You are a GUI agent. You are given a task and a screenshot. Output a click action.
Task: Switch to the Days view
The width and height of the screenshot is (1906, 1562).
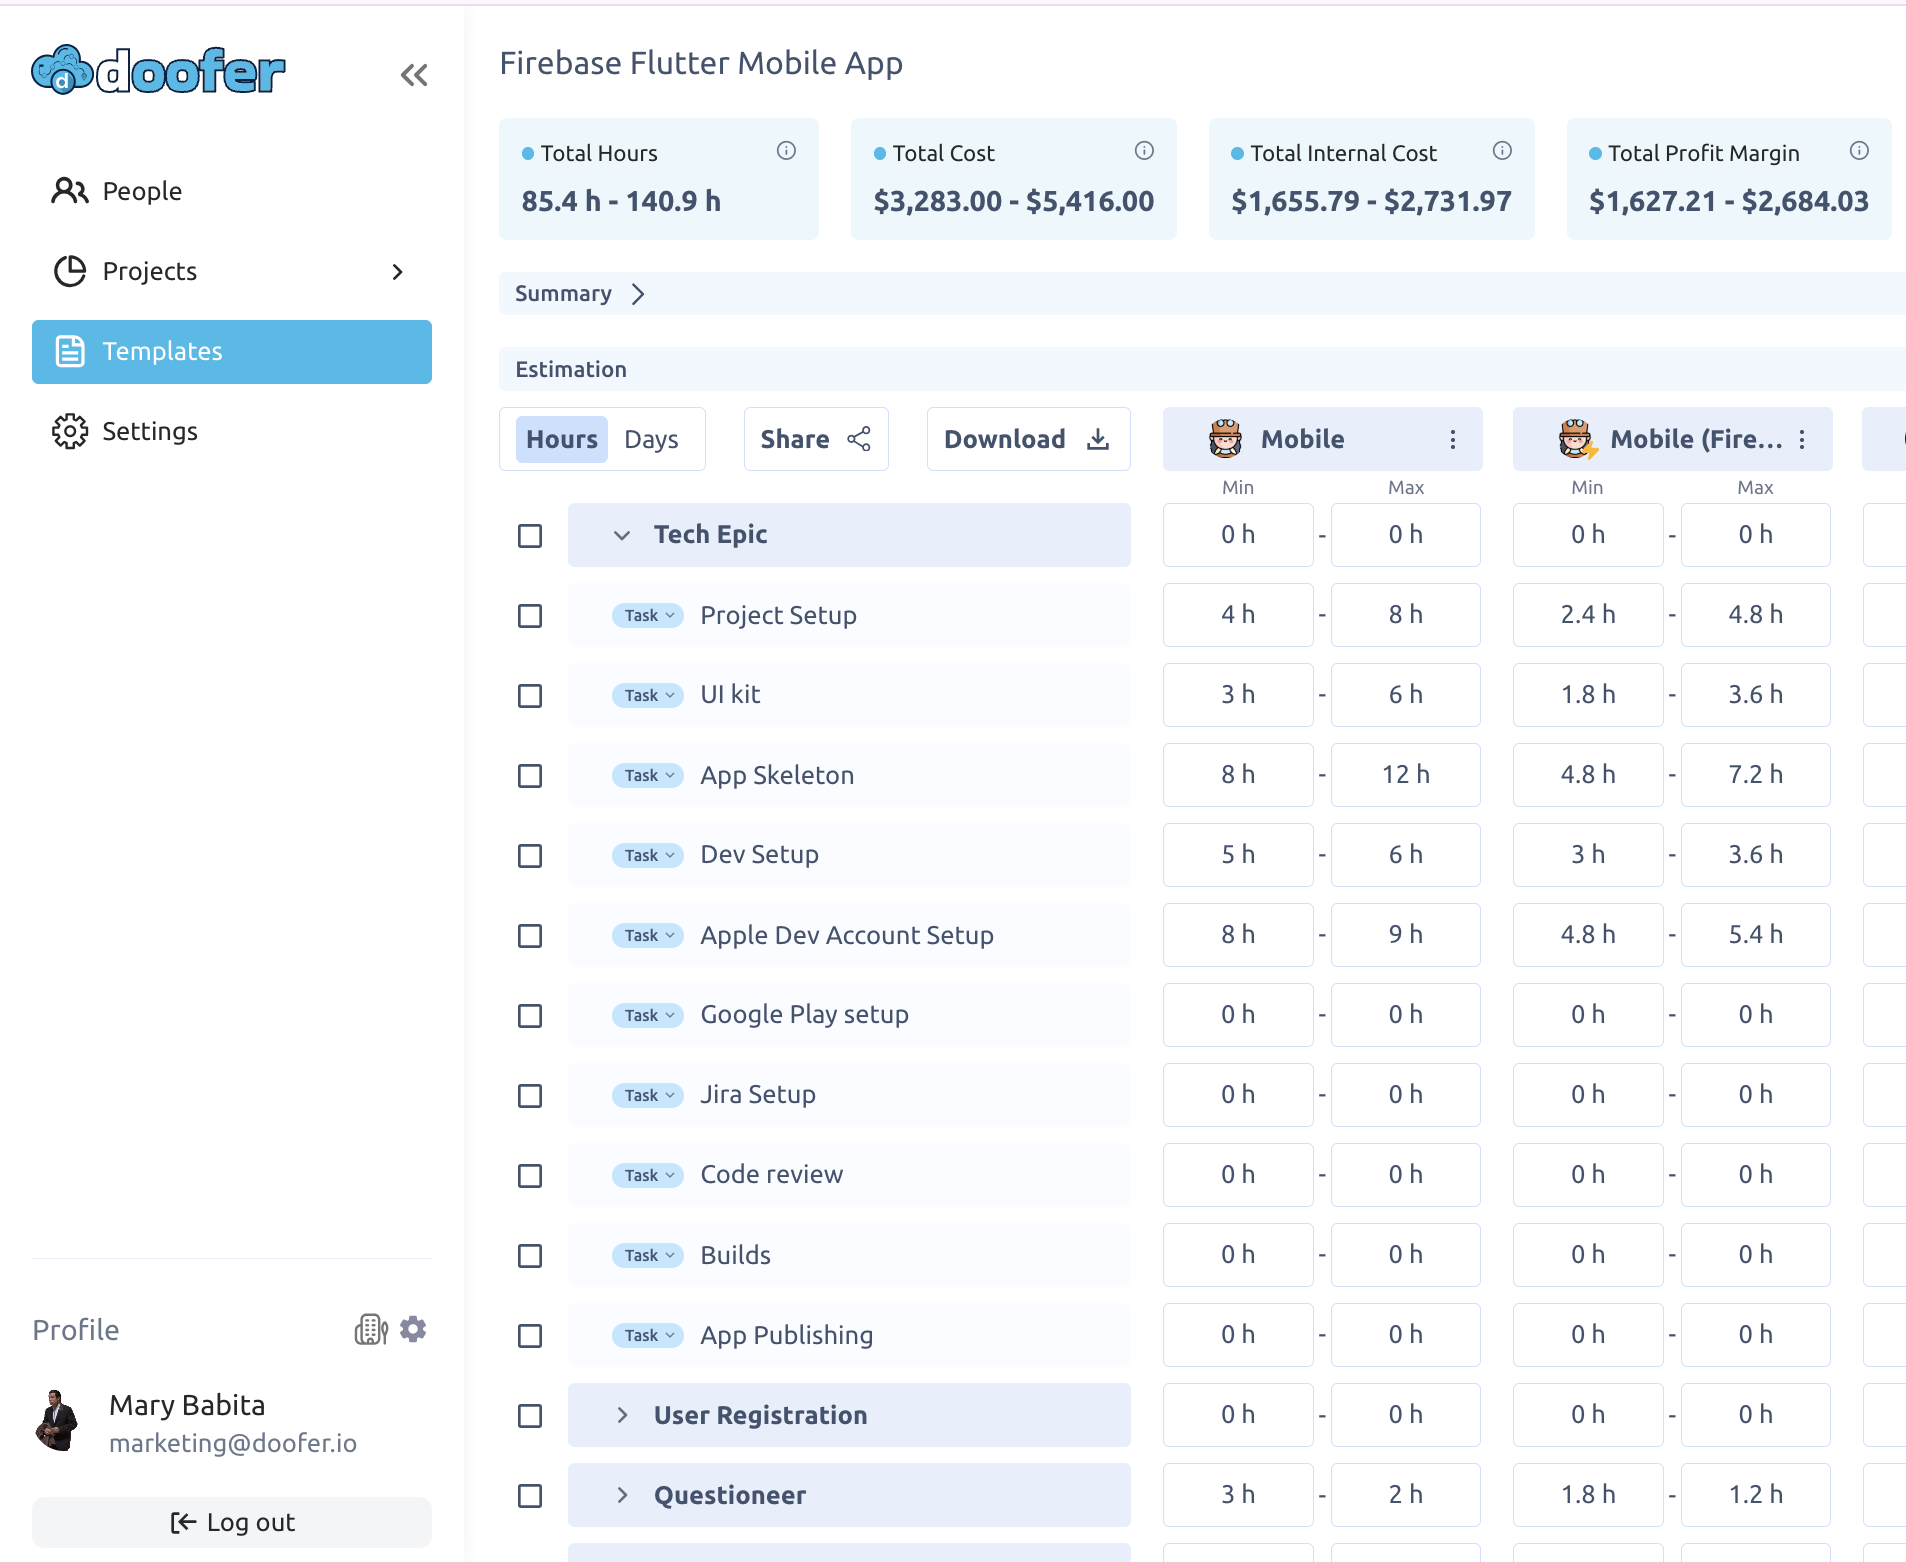(x=651, y=439)
